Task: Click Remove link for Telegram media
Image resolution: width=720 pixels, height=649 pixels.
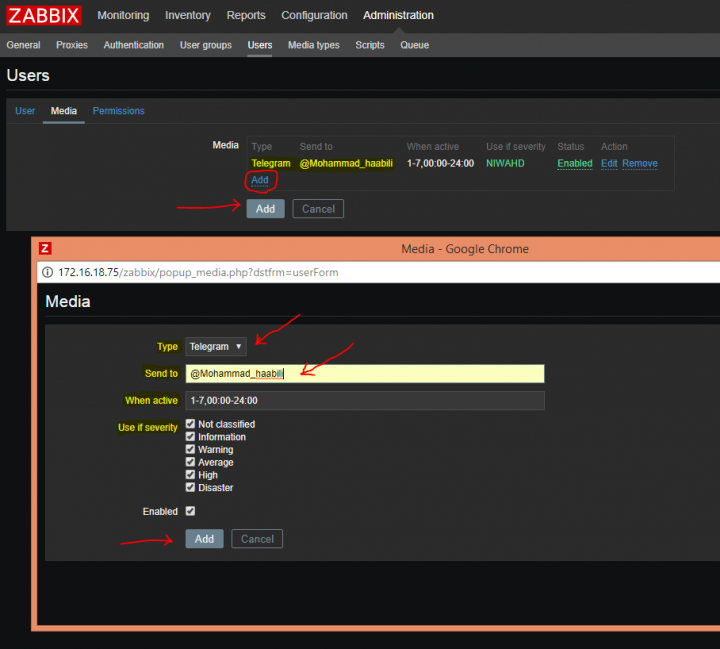Action: click(x=640, y=164)
